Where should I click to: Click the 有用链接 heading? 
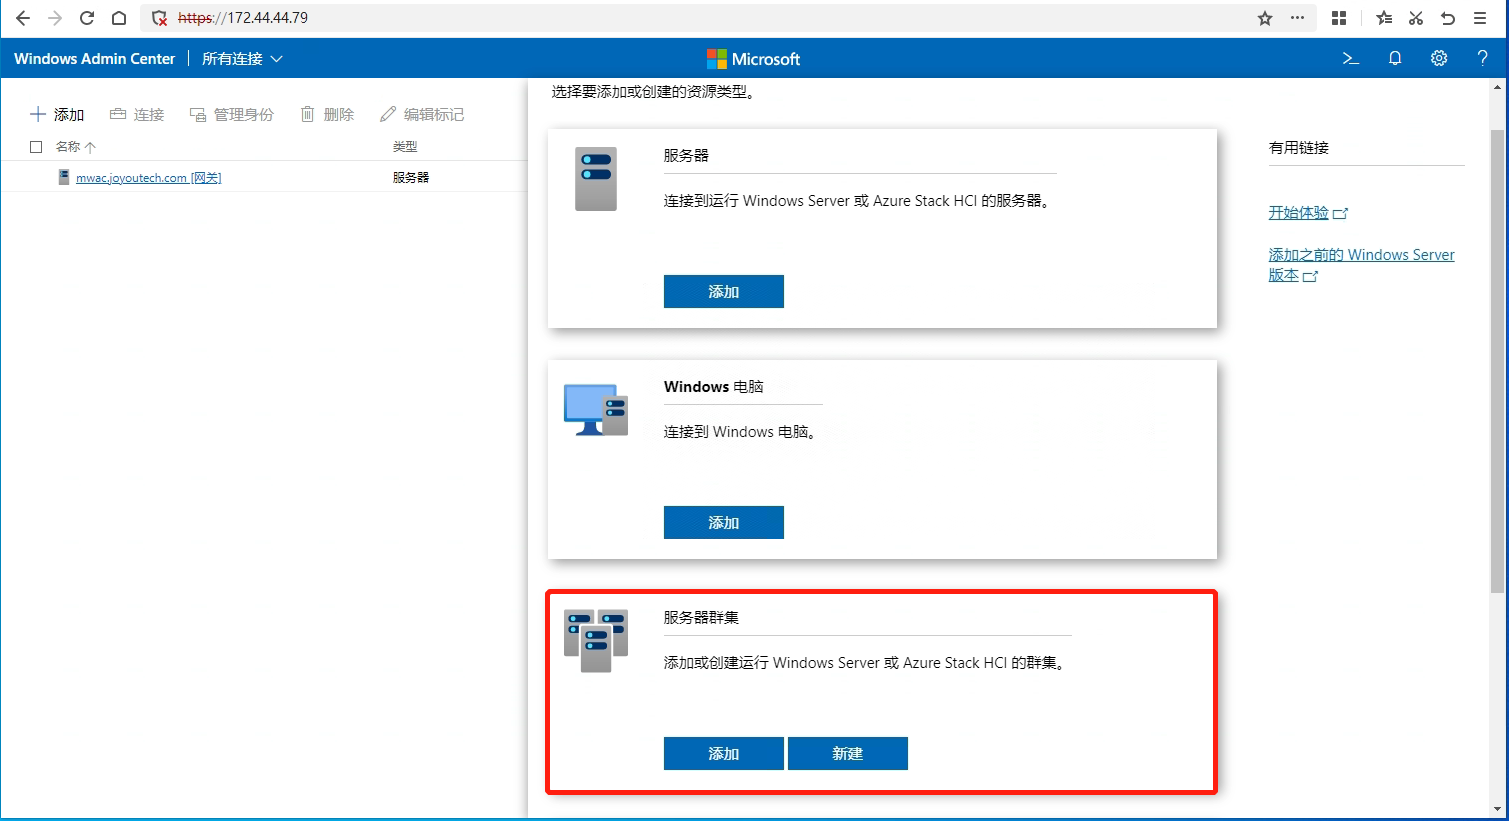[1299, 147]
